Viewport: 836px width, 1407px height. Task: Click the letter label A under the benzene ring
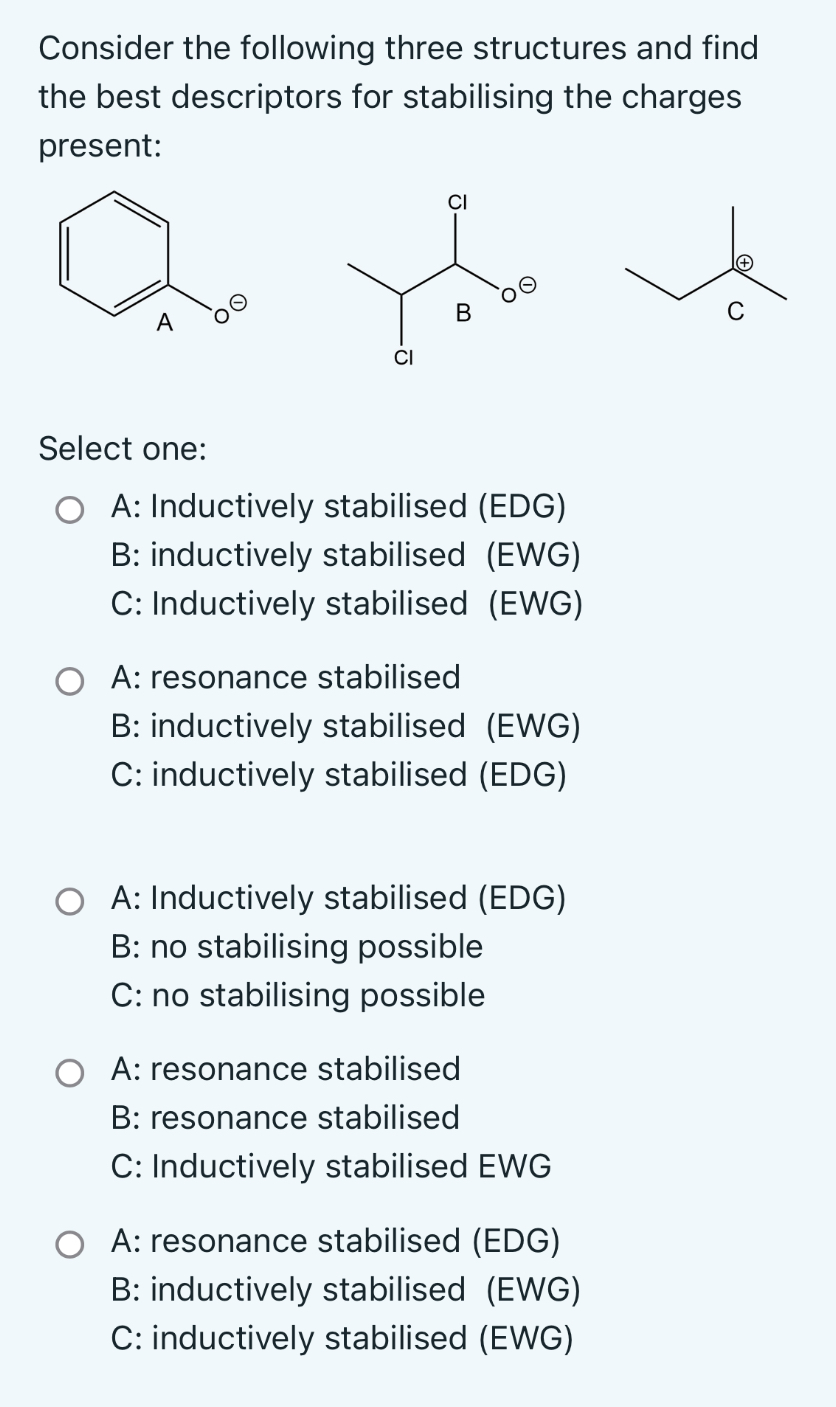[x=165, y=322]
